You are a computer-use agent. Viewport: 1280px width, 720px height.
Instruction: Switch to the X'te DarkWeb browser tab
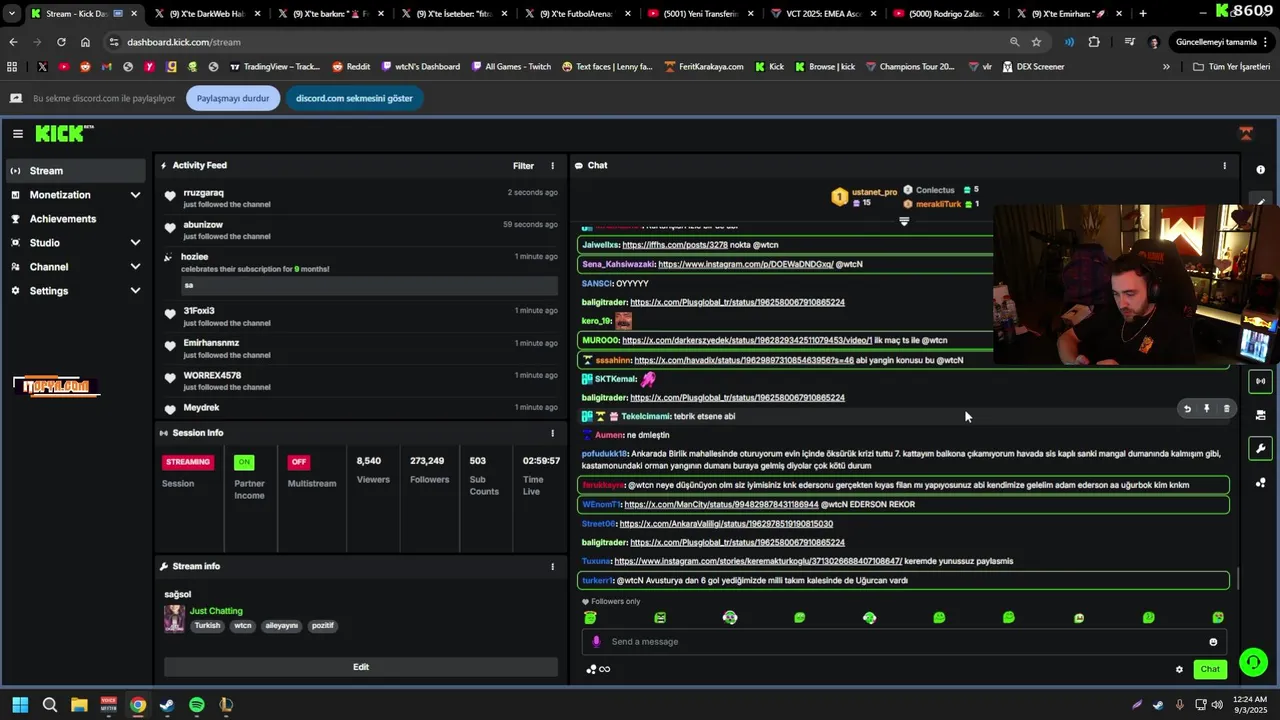coord(208,14)
